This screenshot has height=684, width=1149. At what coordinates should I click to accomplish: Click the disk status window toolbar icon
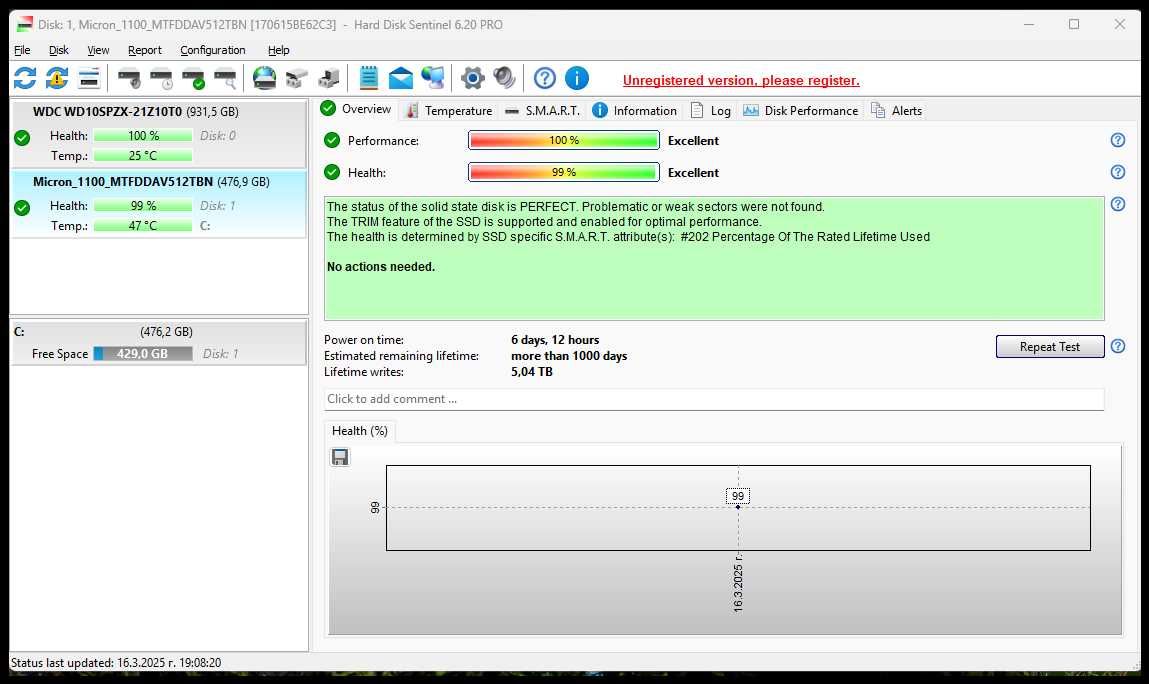point(89,78)
